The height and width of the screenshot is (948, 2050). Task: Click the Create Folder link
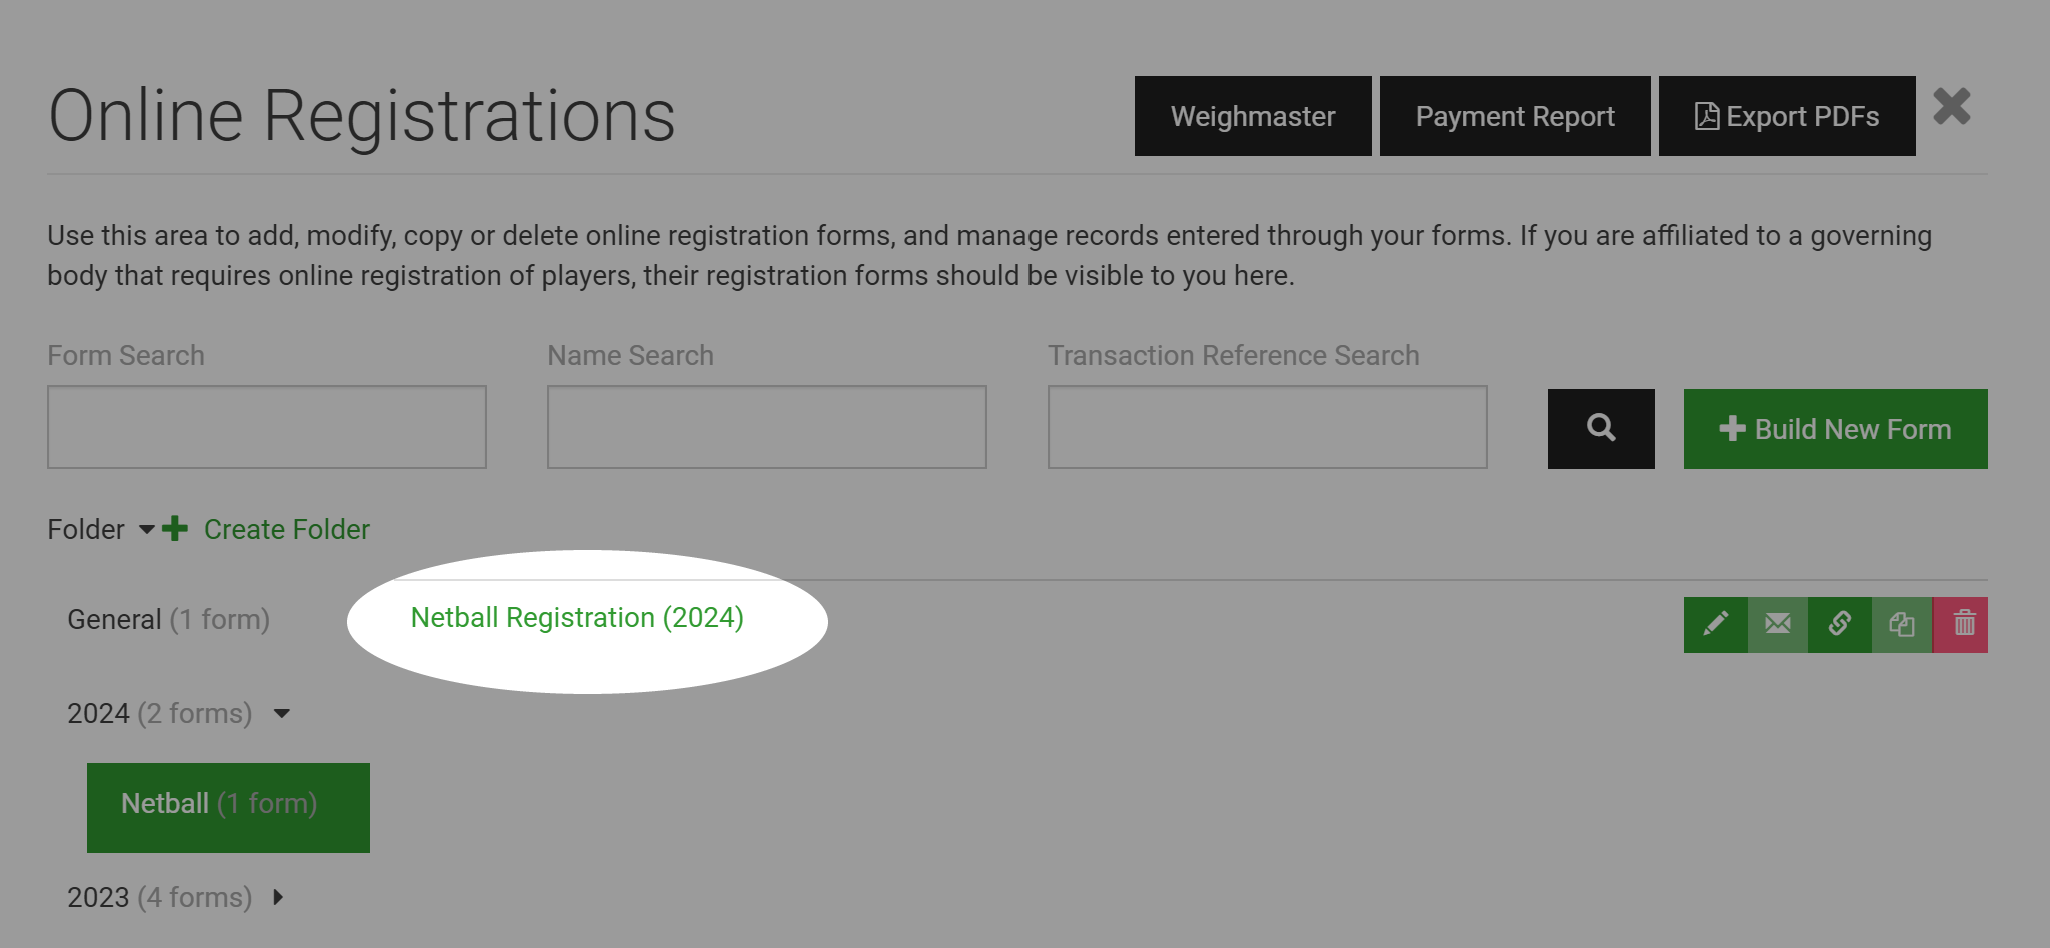pos(287,529)
